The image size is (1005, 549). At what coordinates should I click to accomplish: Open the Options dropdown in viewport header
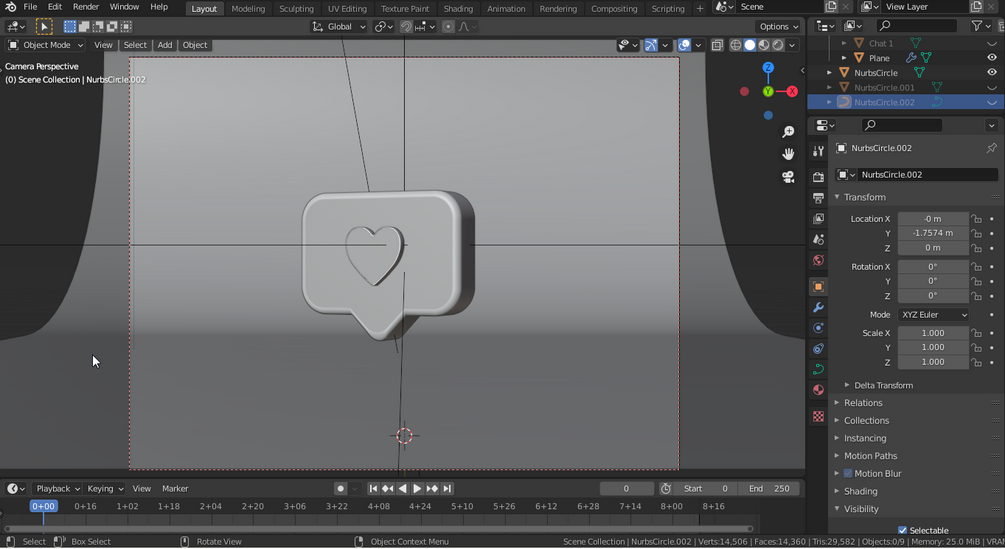pos(779,27)
